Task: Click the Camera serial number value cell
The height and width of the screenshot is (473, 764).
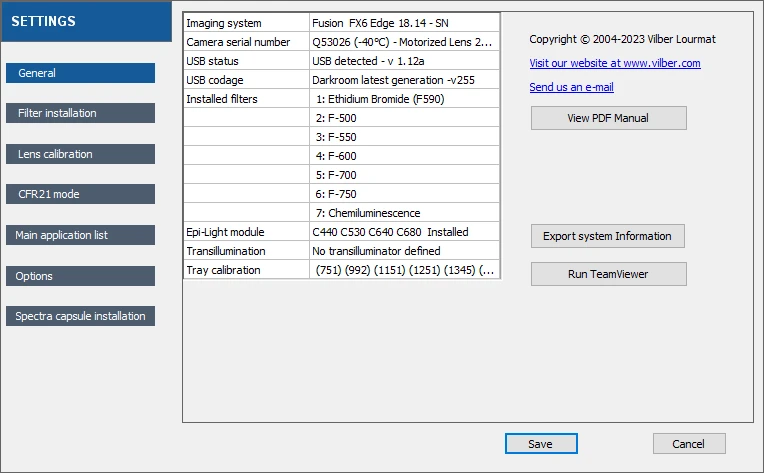Action: (403, 42)
